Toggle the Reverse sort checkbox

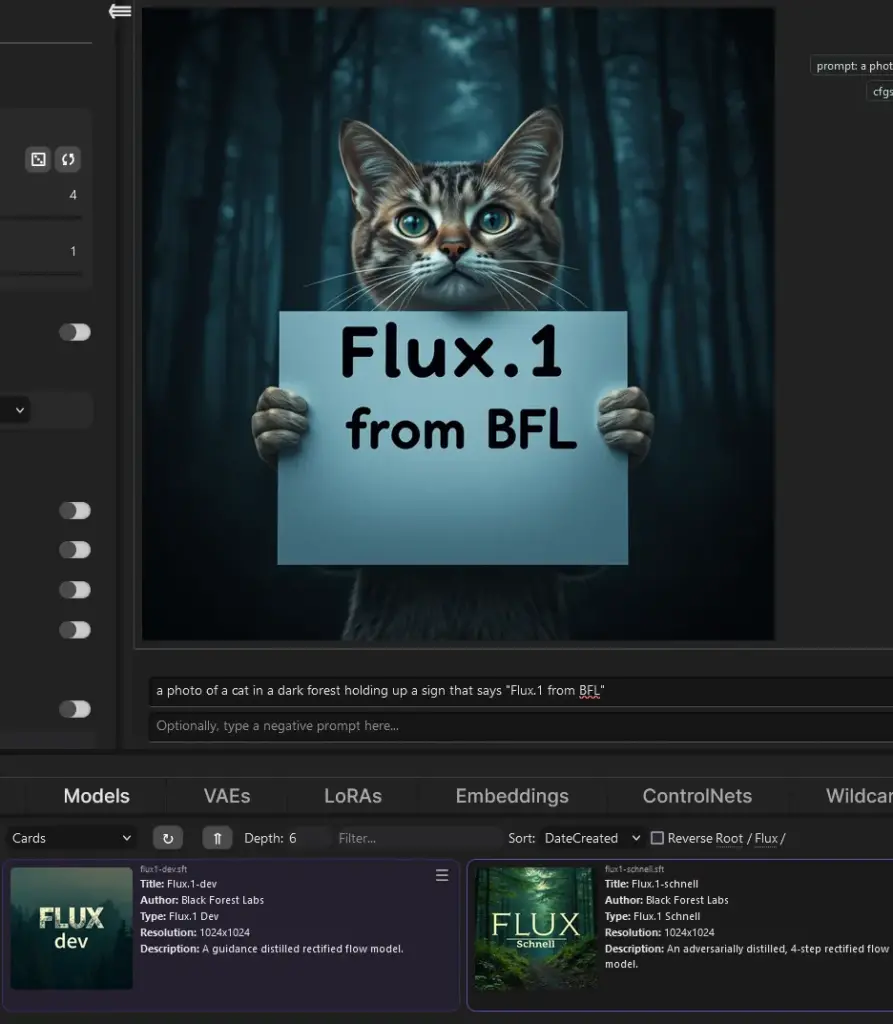(658, 838)
